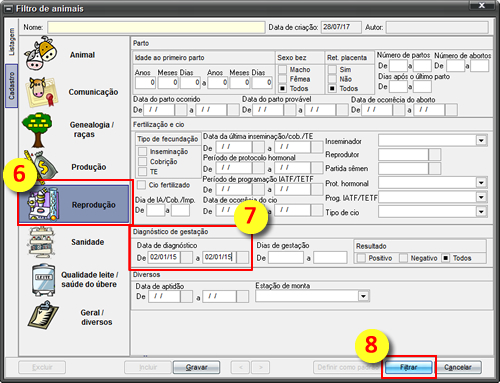This screenshot has width=500, height=383.
Task: Open the Sanidade medicine shelf icon
Action: pyautogui.click(x=41, y=242)
